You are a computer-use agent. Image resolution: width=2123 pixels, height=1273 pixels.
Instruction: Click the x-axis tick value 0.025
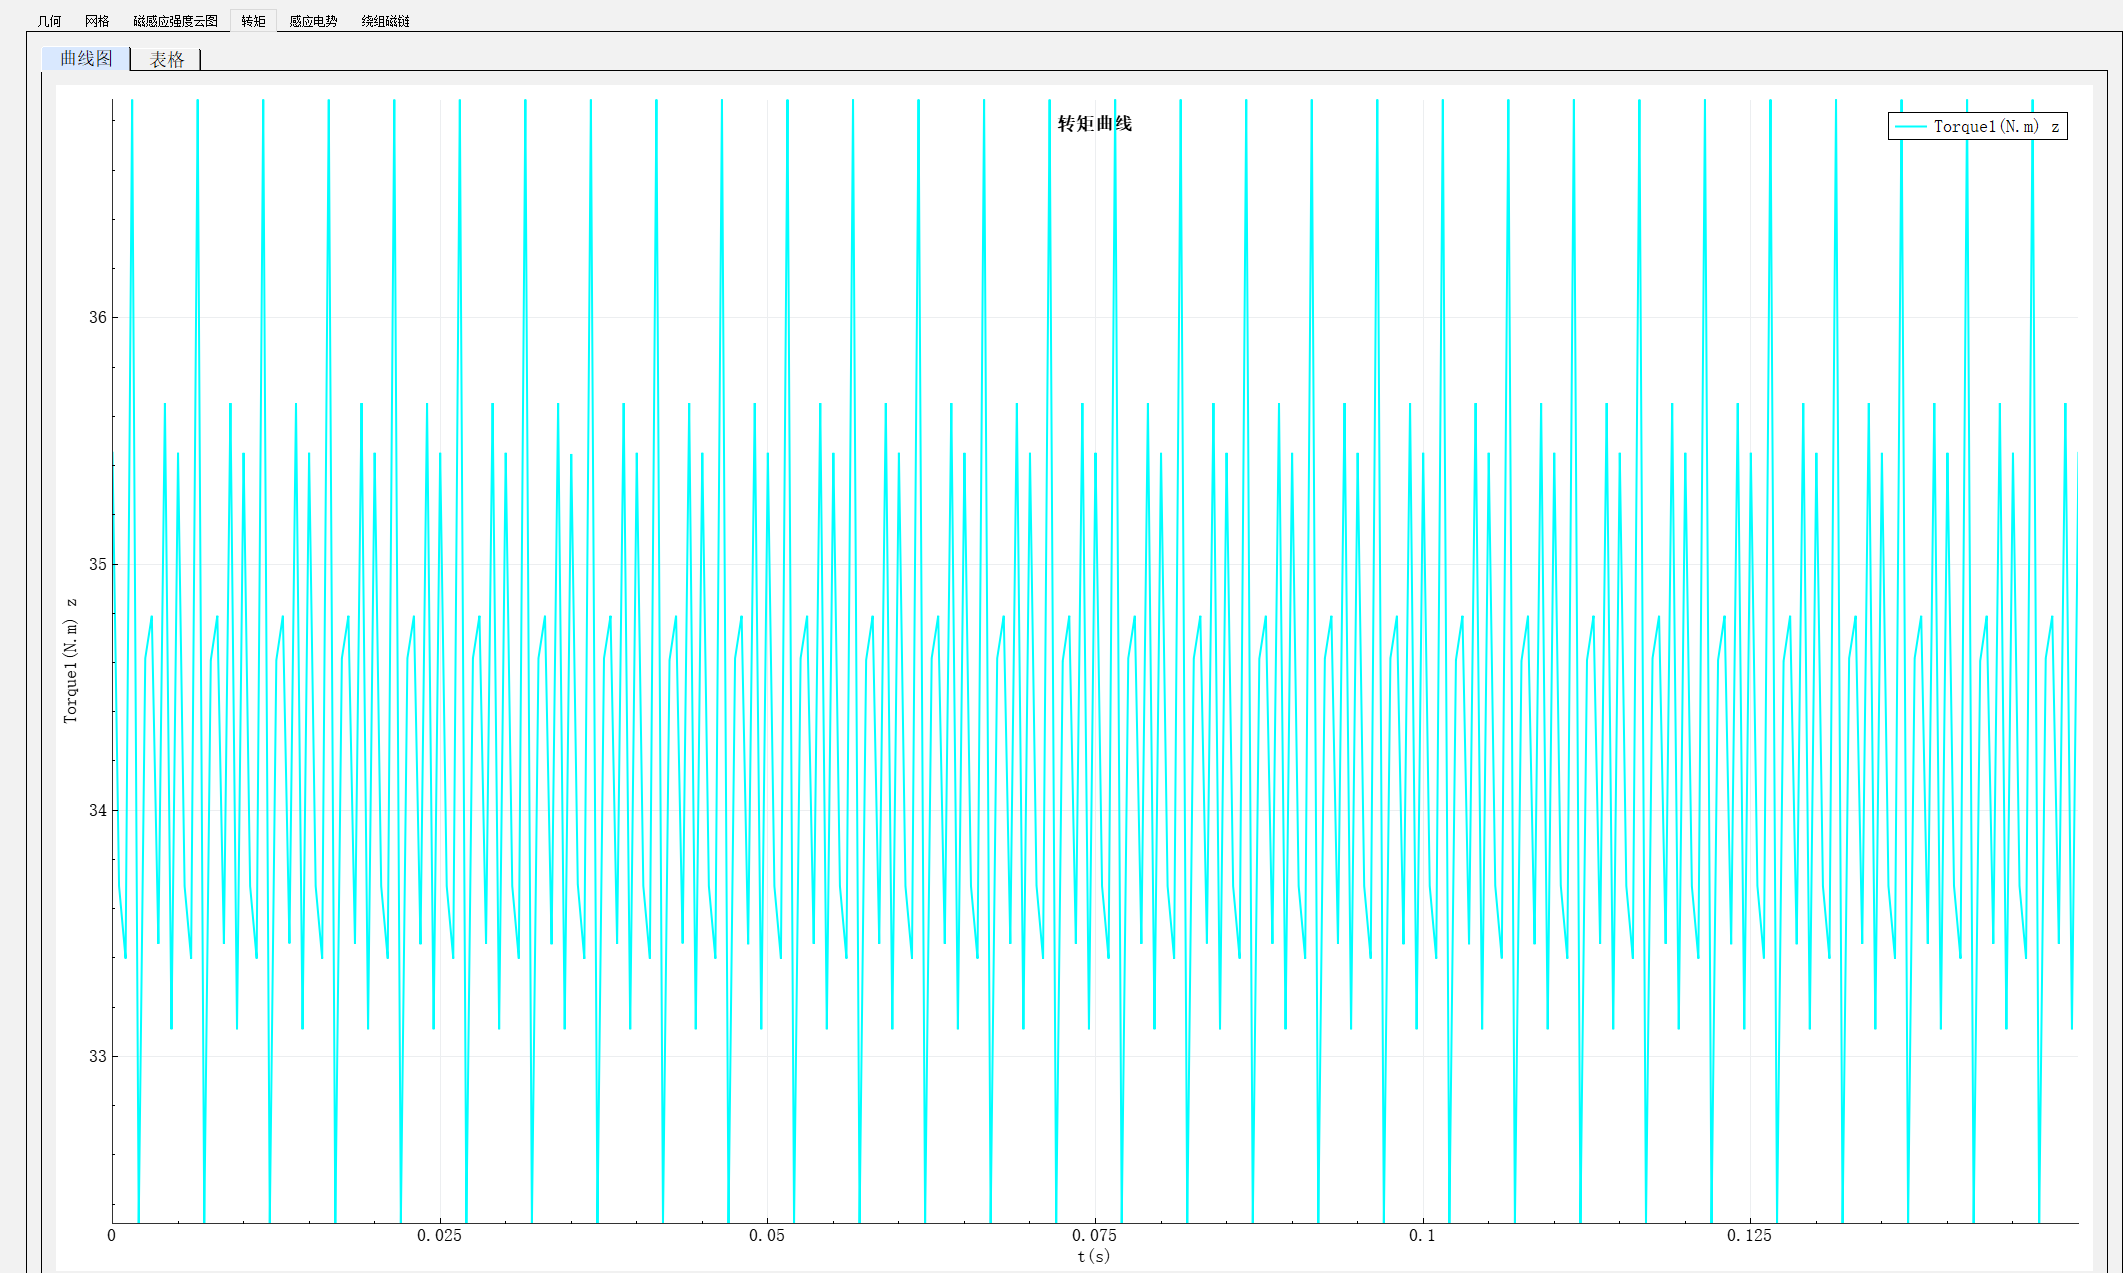click(x=439, y=1236)
